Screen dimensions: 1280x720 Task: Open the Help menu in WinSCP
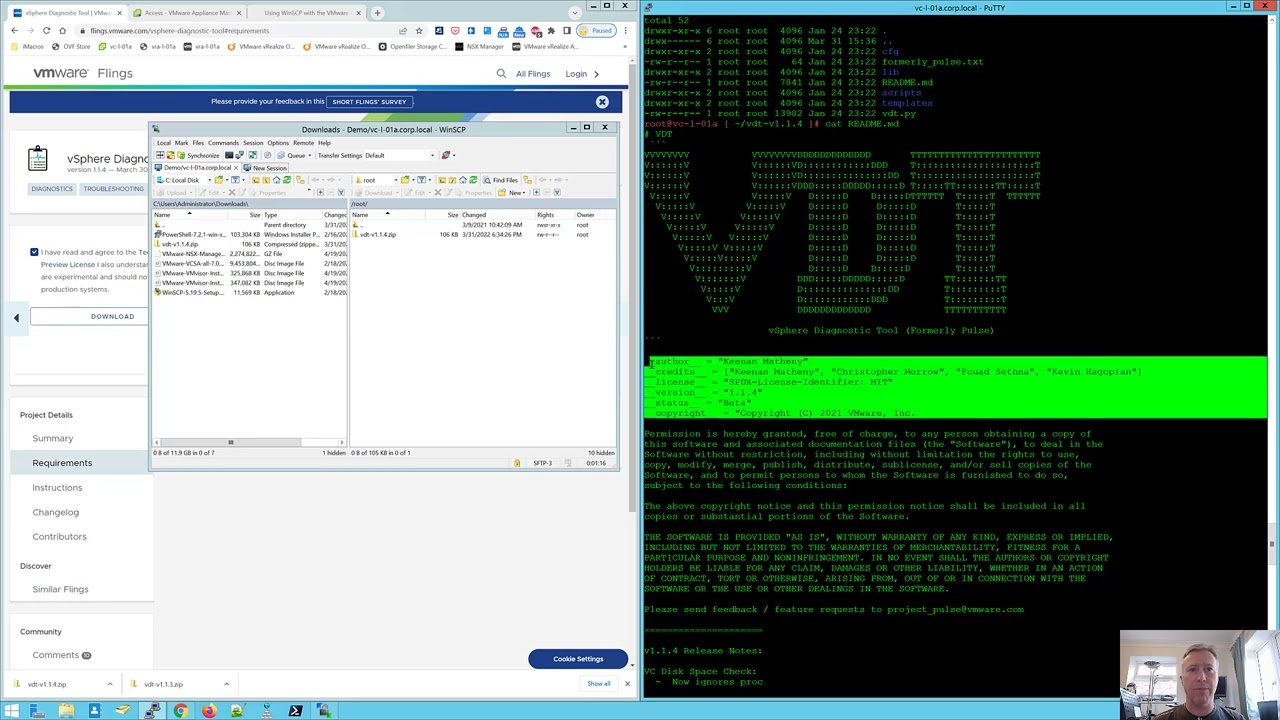tap(324, 143)
